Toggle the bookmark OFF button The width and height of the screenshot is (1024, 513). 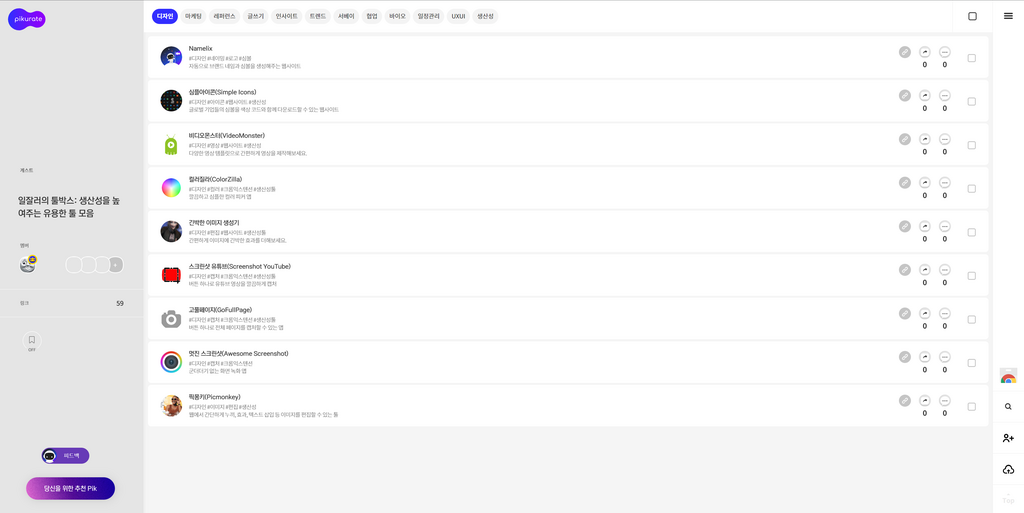tap(31, 341)
